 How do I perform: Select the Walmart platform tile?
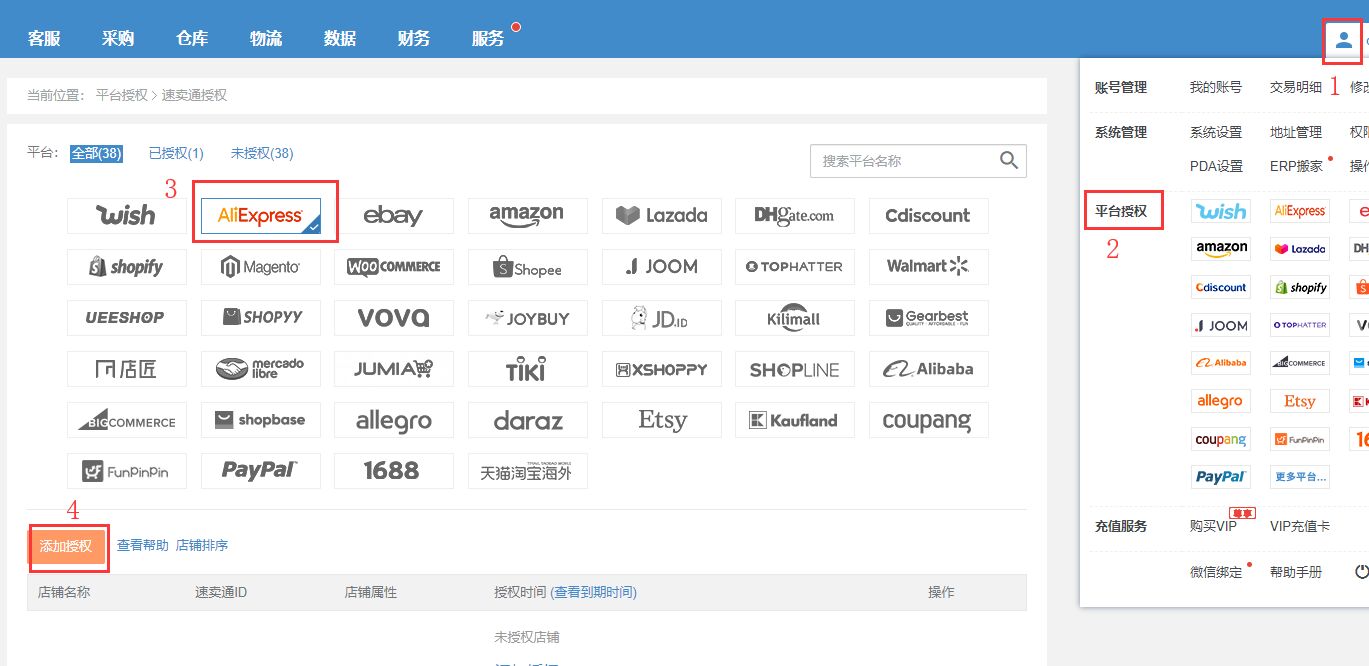click(x=929, y=267)
